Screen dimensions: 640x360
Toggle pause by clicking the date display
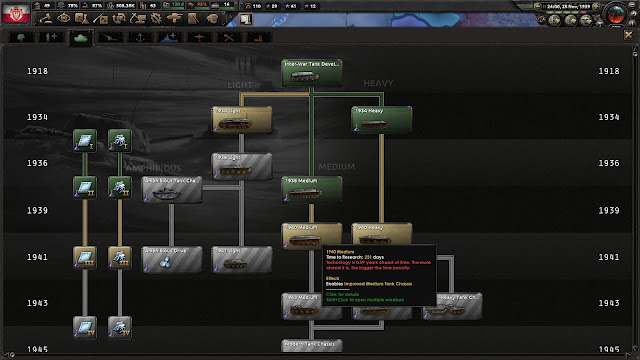coord(568,7)
